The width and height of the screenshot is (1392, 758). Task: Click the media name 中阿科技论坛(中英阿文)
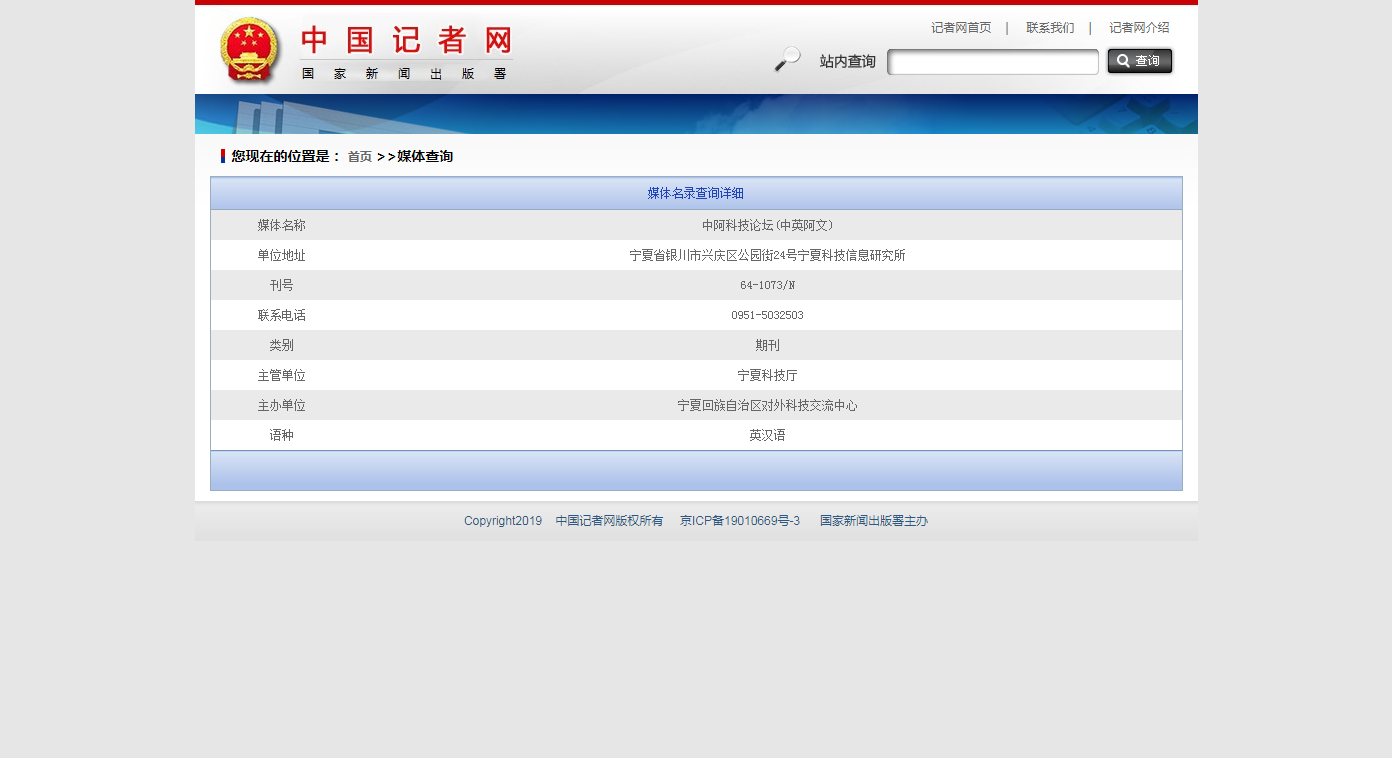coord(767,226)
